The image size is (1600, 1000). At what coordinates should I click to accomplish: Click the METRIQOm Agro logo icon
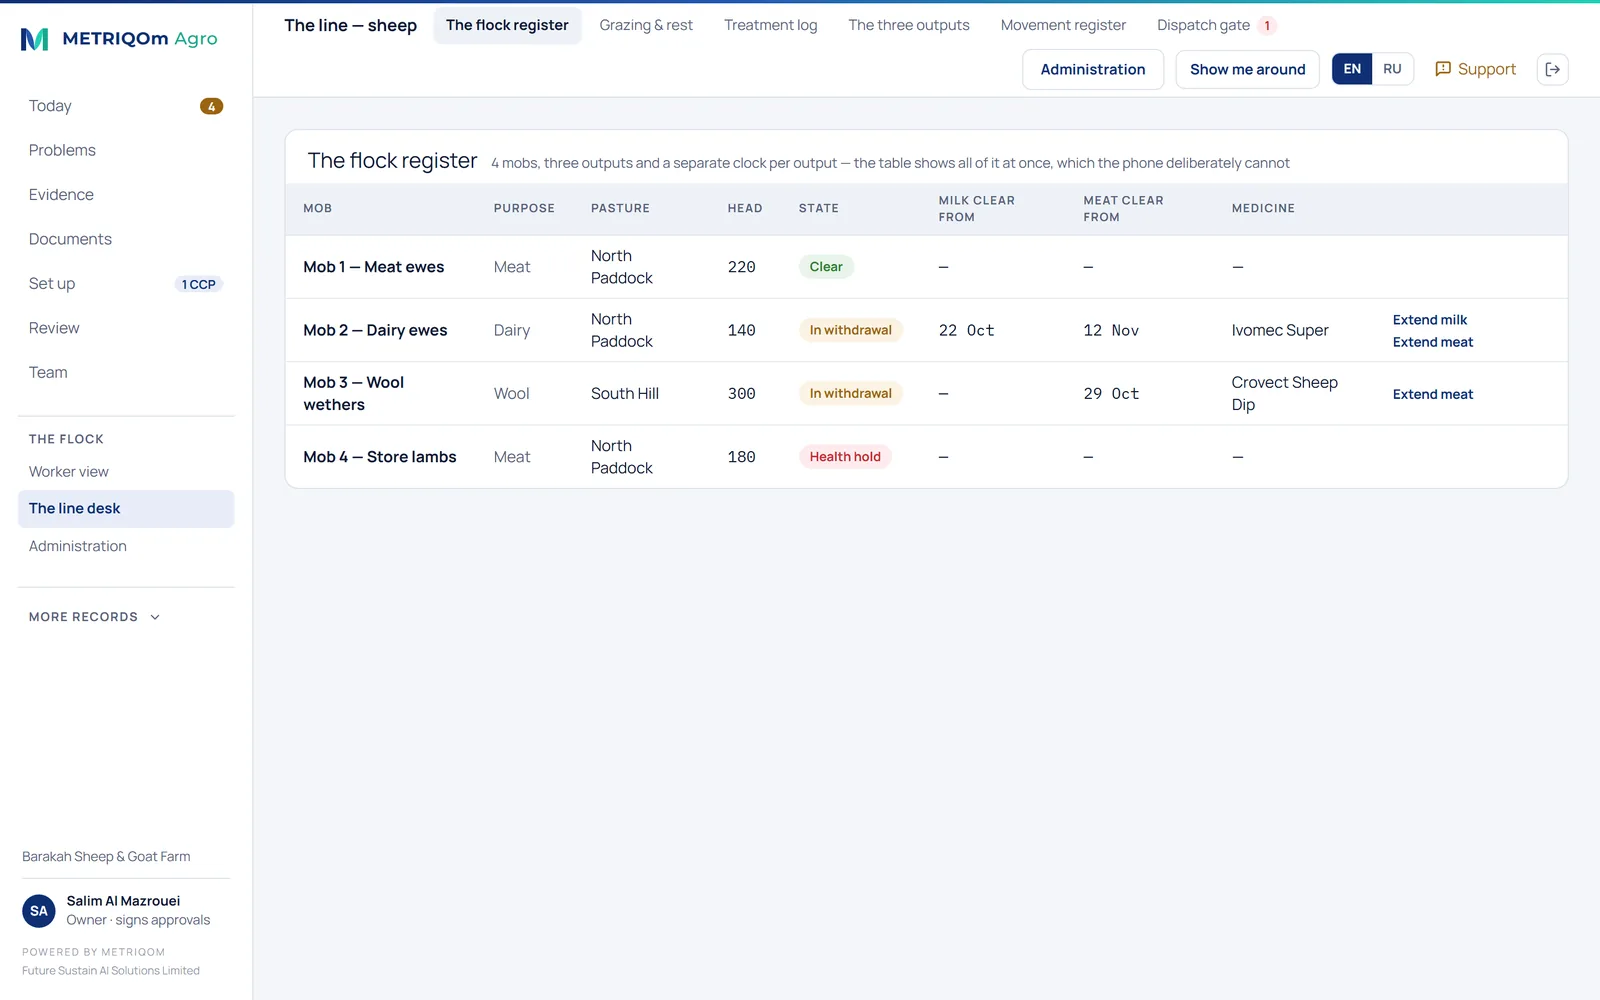[x=34, y=39]
